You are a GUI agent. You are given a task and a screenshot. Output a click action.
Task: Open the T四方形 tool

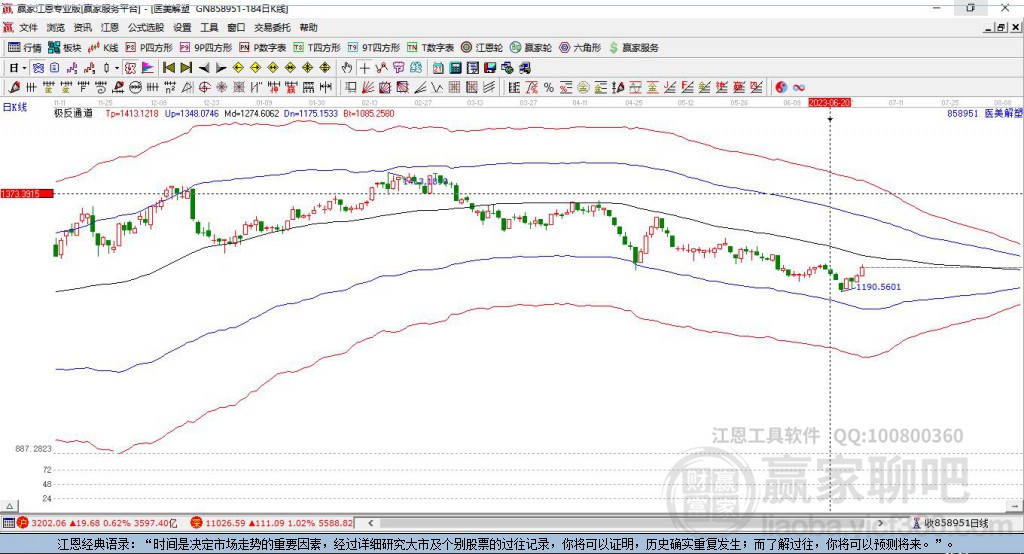[317, 48]
